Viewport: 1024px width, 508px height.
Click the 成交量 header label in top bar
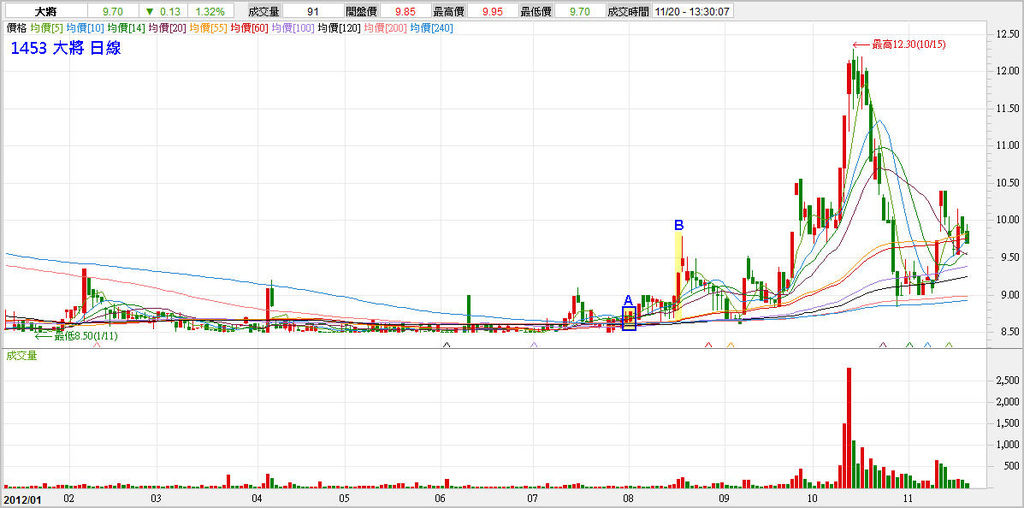click(x=264, y=11)
